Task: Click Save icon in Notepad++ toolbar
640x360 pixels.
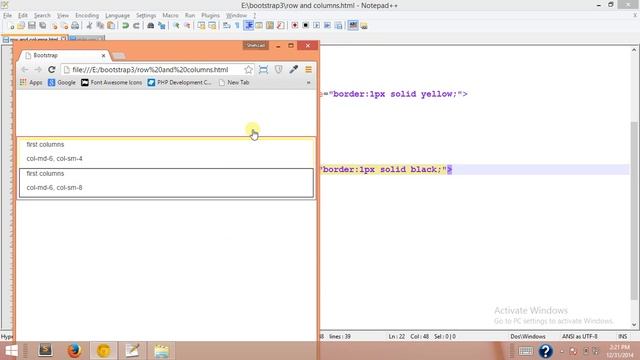Action: pyautogui.click(x=31, y=26)
